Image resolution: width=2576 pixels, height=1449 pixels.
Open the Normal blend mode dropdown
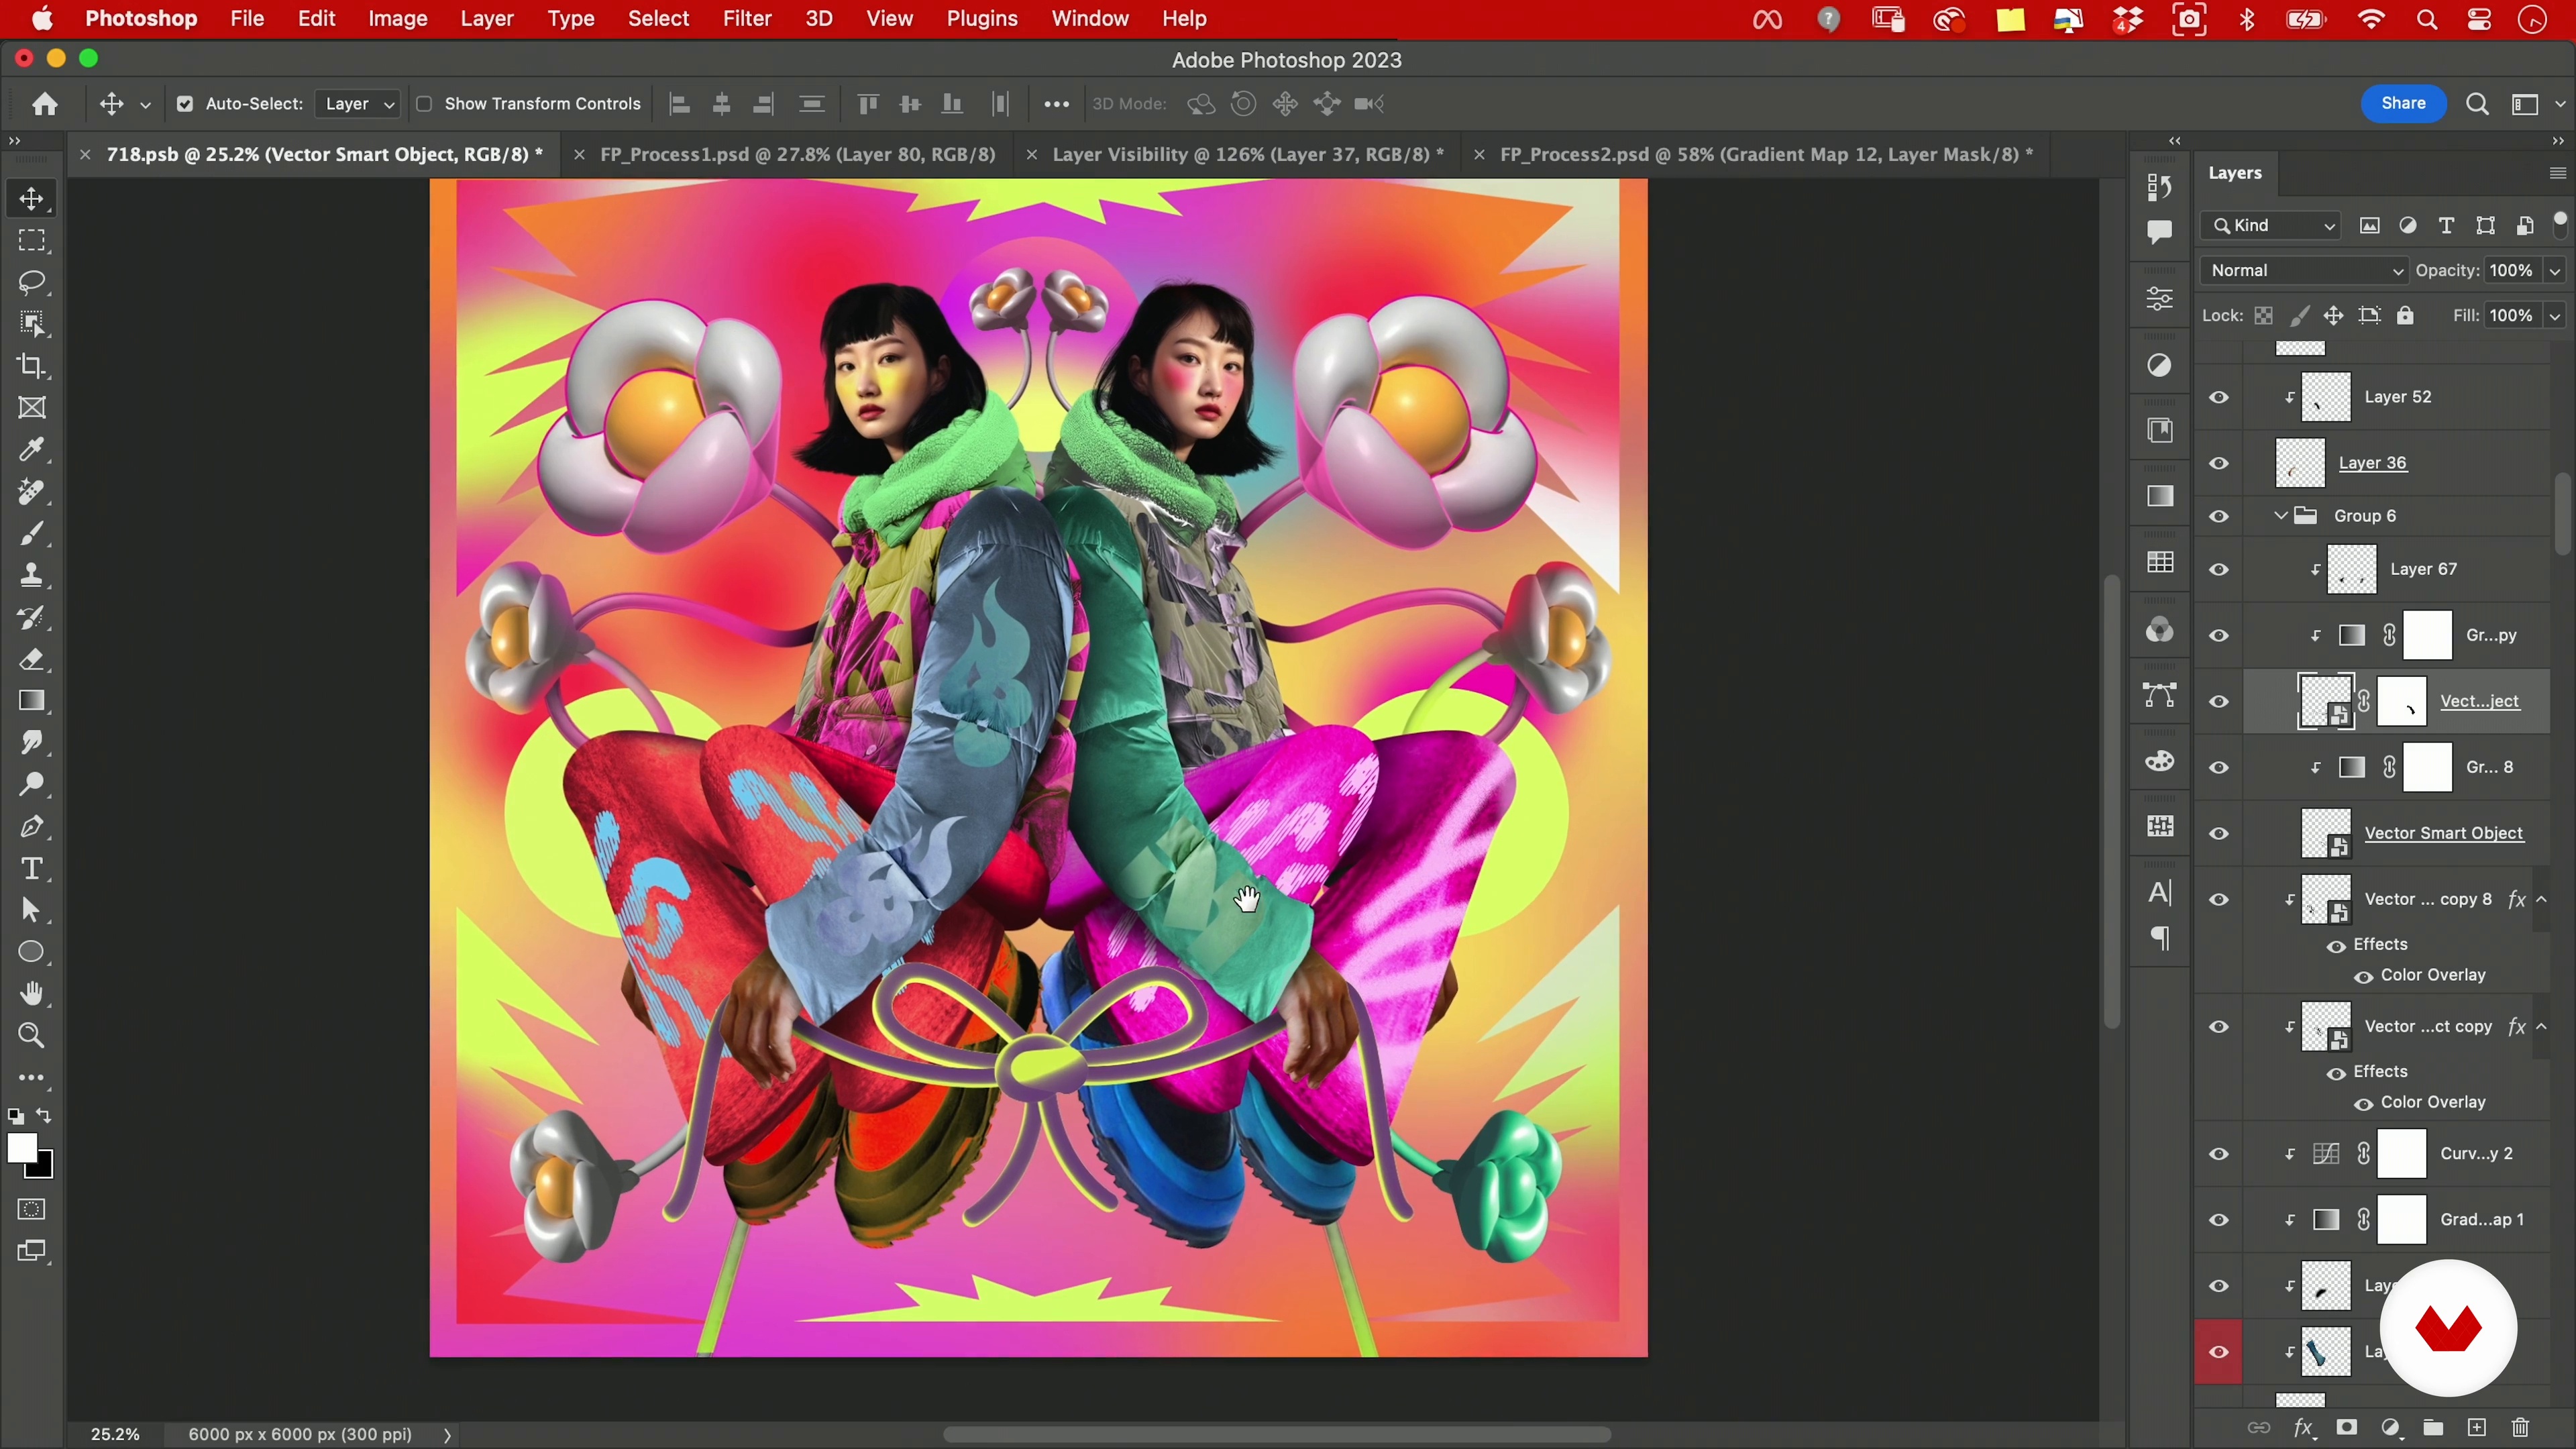tap(2304, 271)
